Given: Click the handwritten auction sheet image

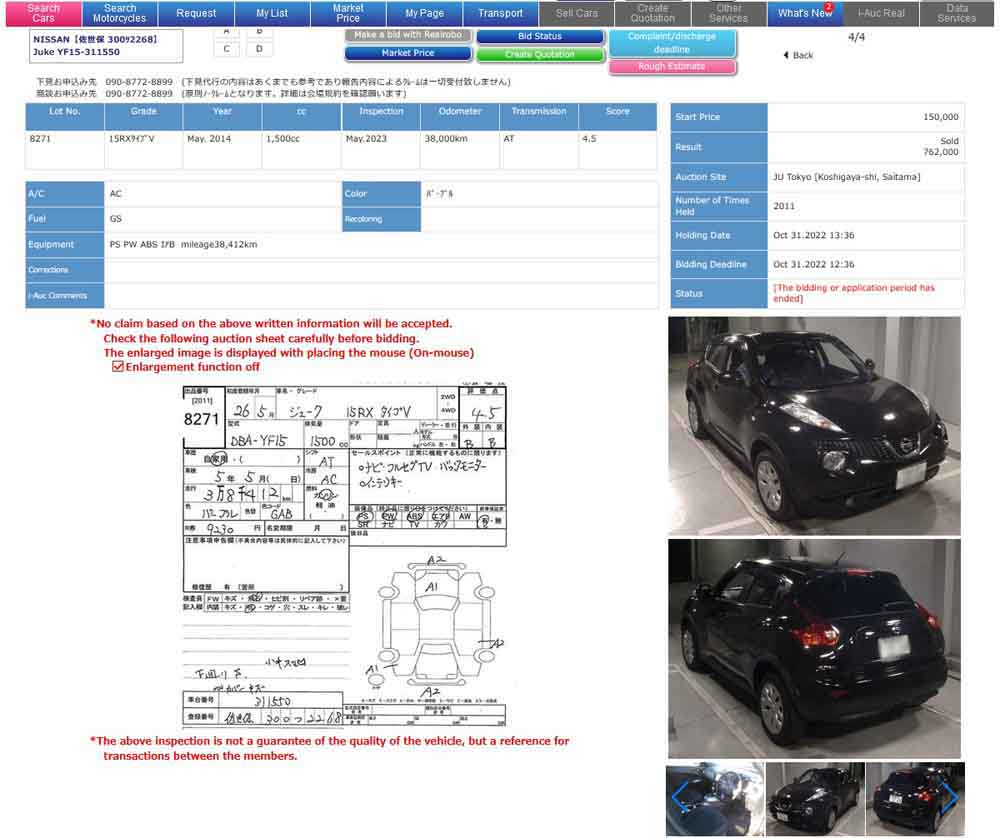Looking at the screenshot, I should [x=344, y=555].
